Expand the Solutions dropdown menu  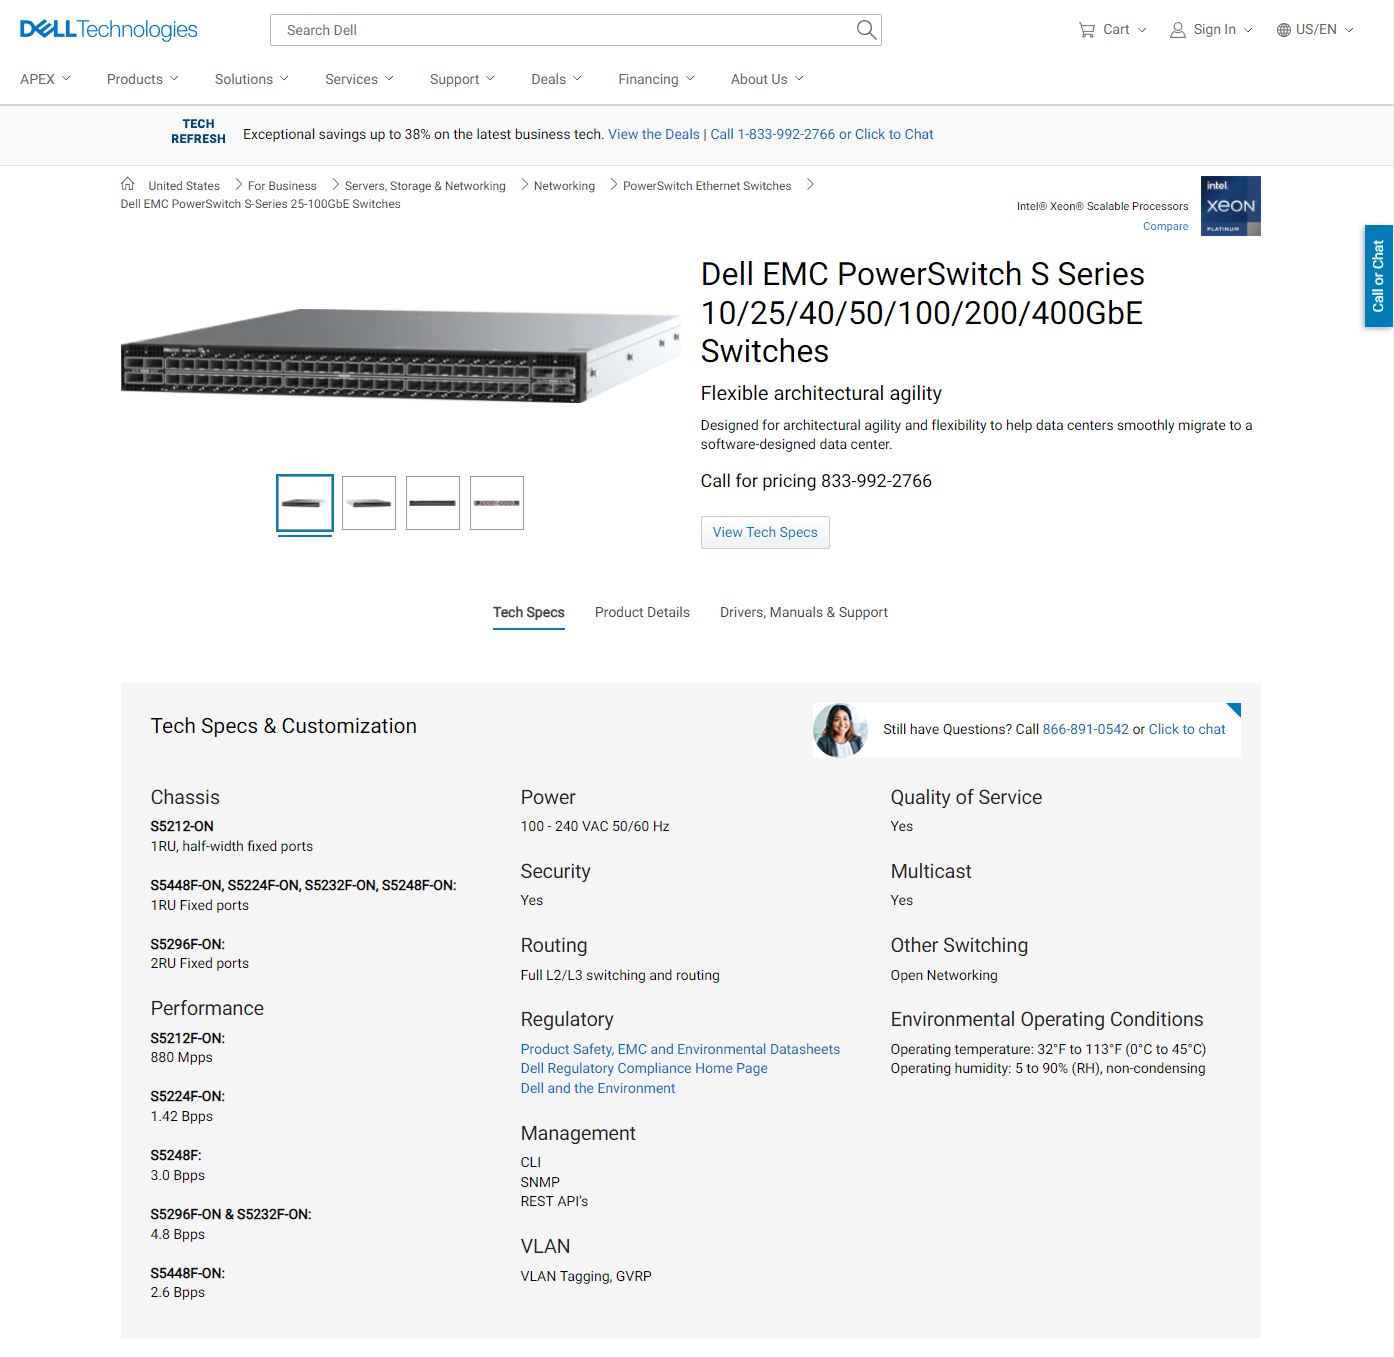(x=251, y=79)
